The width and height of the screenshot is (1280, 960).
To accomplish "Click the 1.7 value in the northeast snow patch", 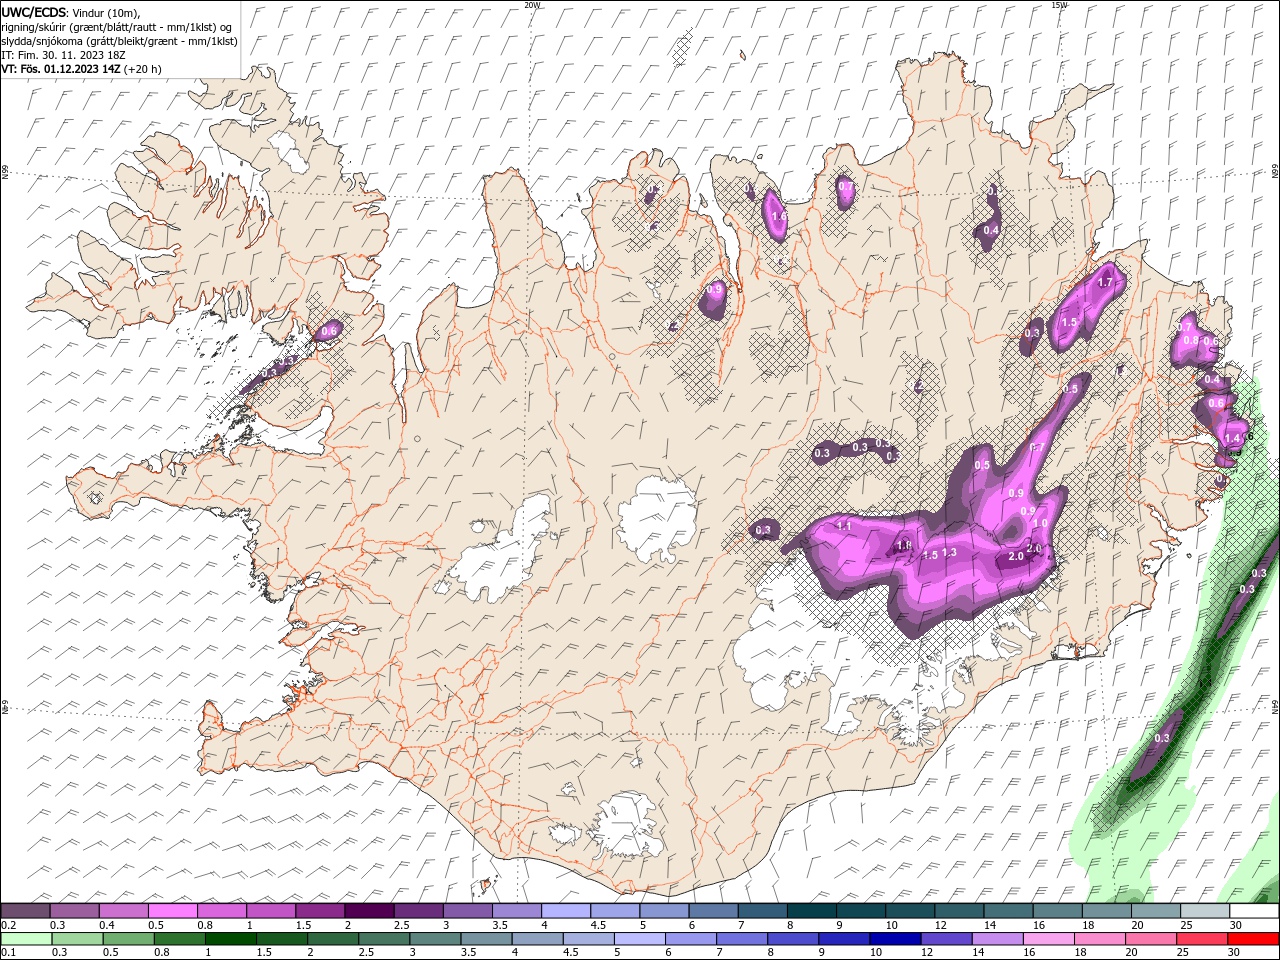I will [1105, 283].
